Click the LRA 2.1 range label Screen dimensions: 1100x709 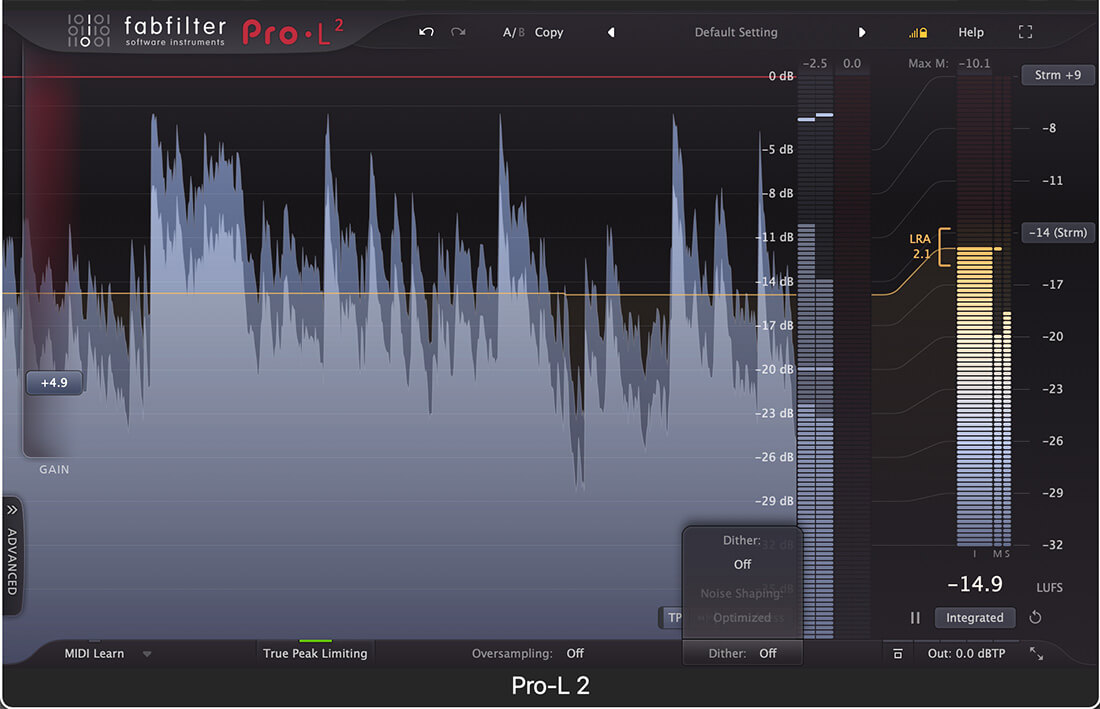(920, 246)
